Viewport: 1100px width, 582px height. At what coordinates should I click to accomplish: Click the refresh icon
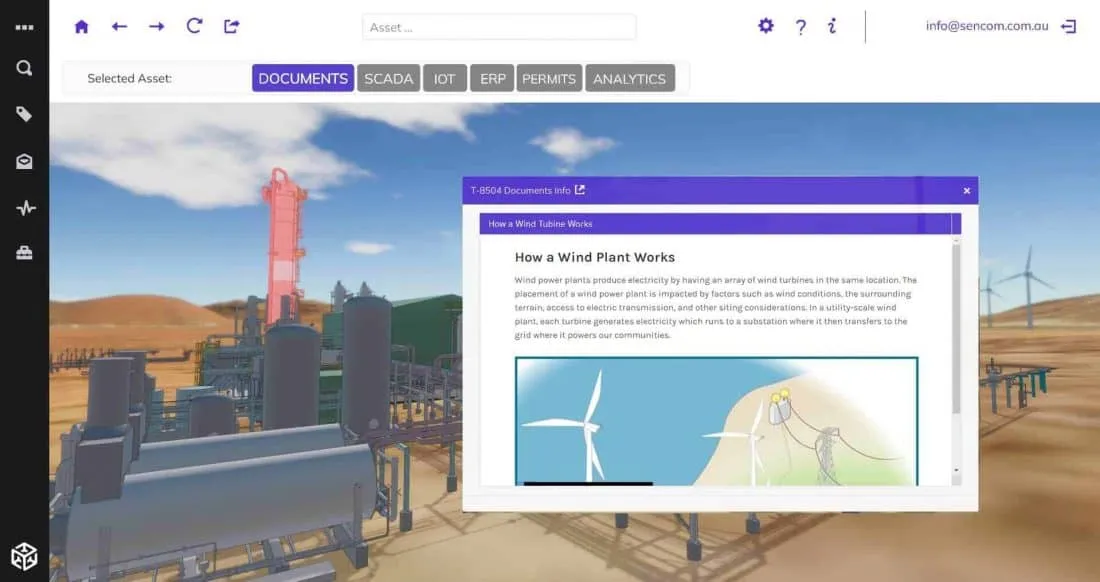tap(194, 27)
